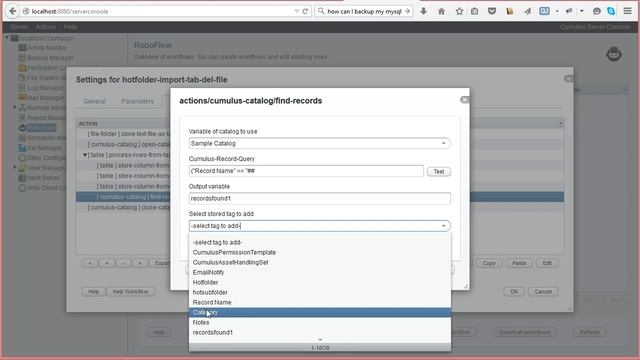
Task: Select the '-select tag to add-' list option
Action: click(320, 242)
